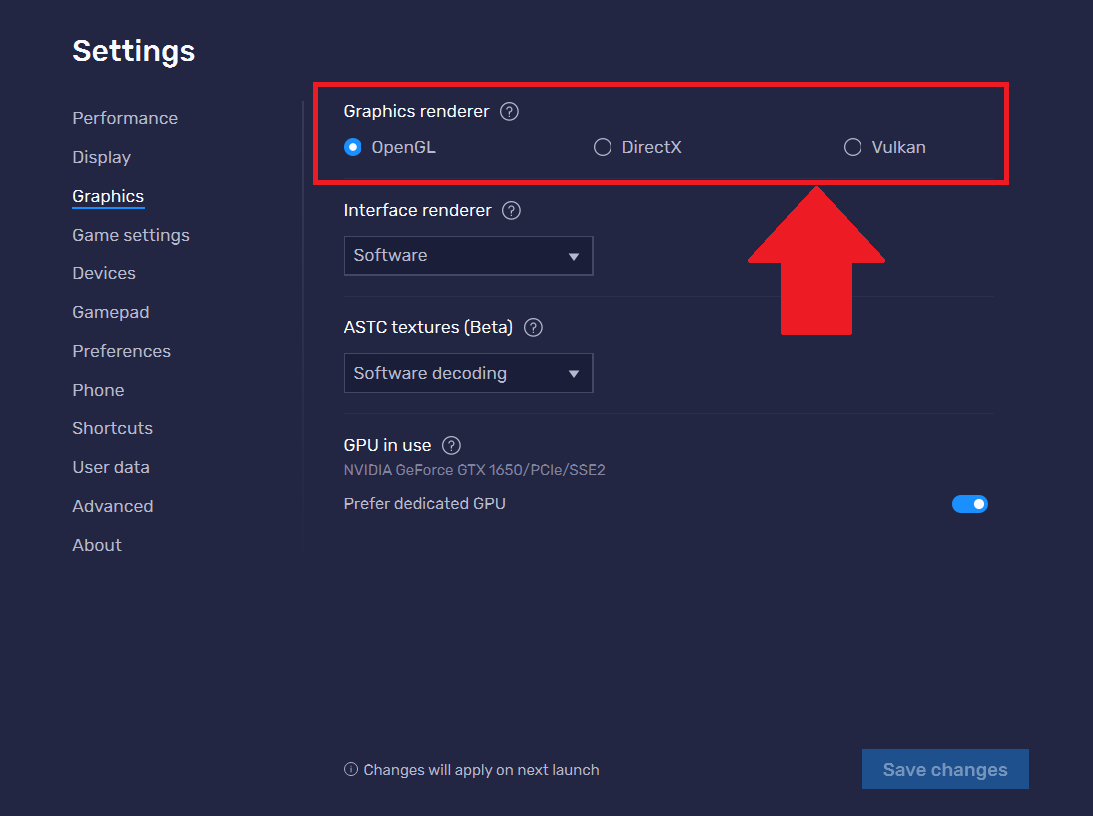The width and height of the screenshot is (1093, 816).
Task: Switch to the Performance settings section
Action: [x=125, y=117]
